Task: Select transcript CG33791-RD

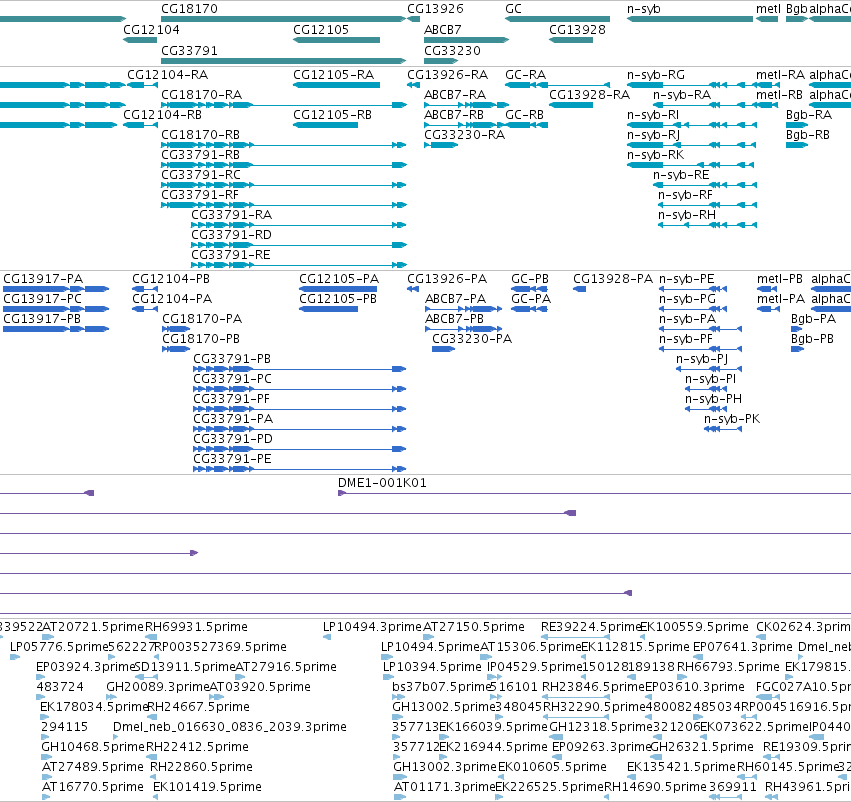Action: pyautogui.click(x=231, y=235)
